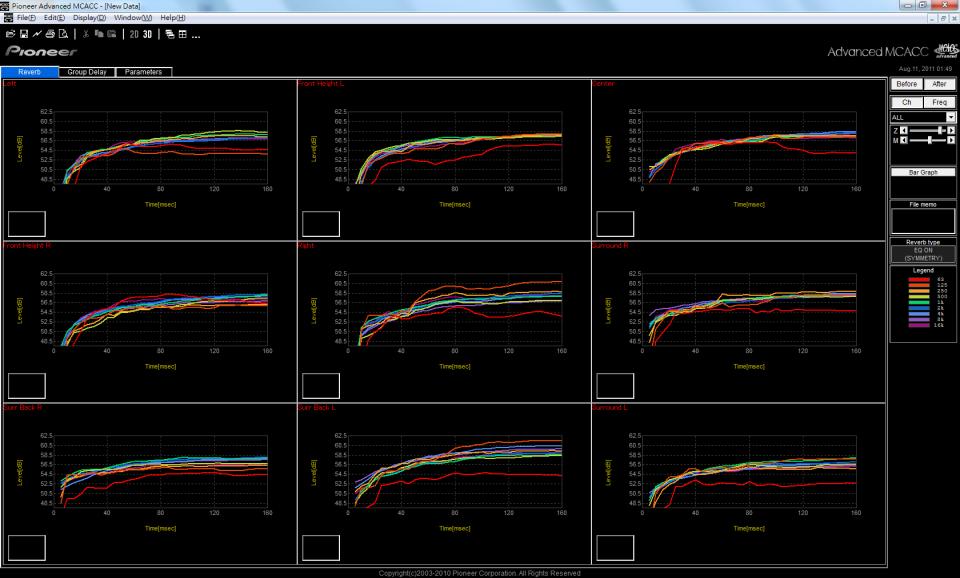The height and width of the screenshot is (578, 960).
Task: Click the Paste toolbar icon
Action: tap(111, 34)
